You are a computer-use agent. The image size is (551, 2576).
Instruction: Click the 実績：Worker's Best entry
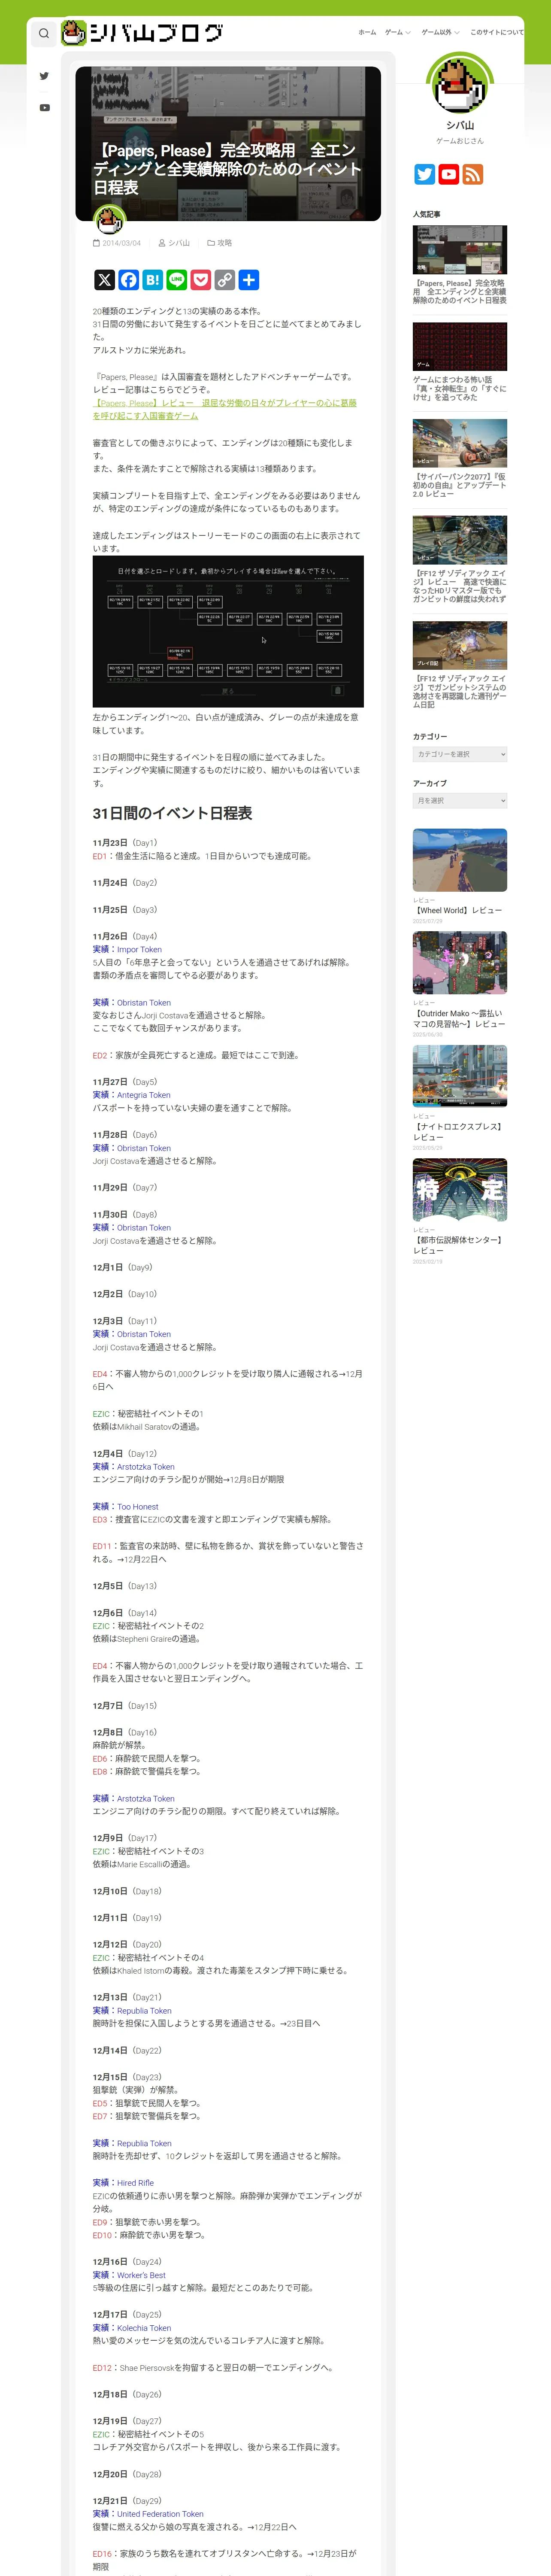pos(129,2275)
